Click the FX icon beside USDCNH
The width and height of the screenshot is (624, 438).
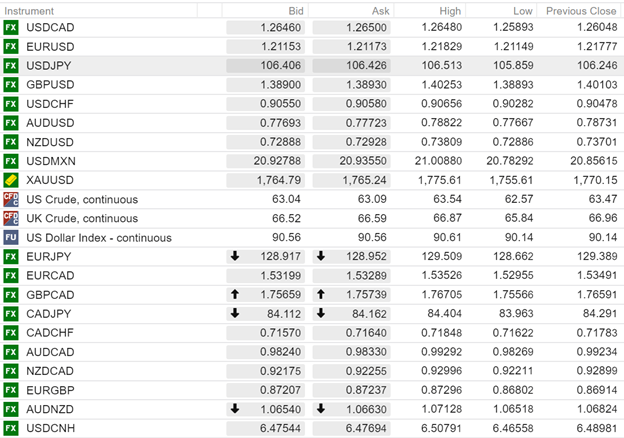(11, 427)
